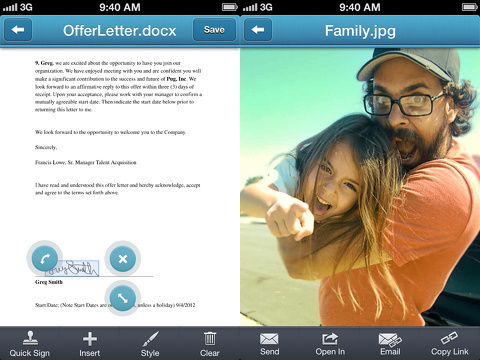Tap the Greg Smith signature line label

[x=49, y=282]
